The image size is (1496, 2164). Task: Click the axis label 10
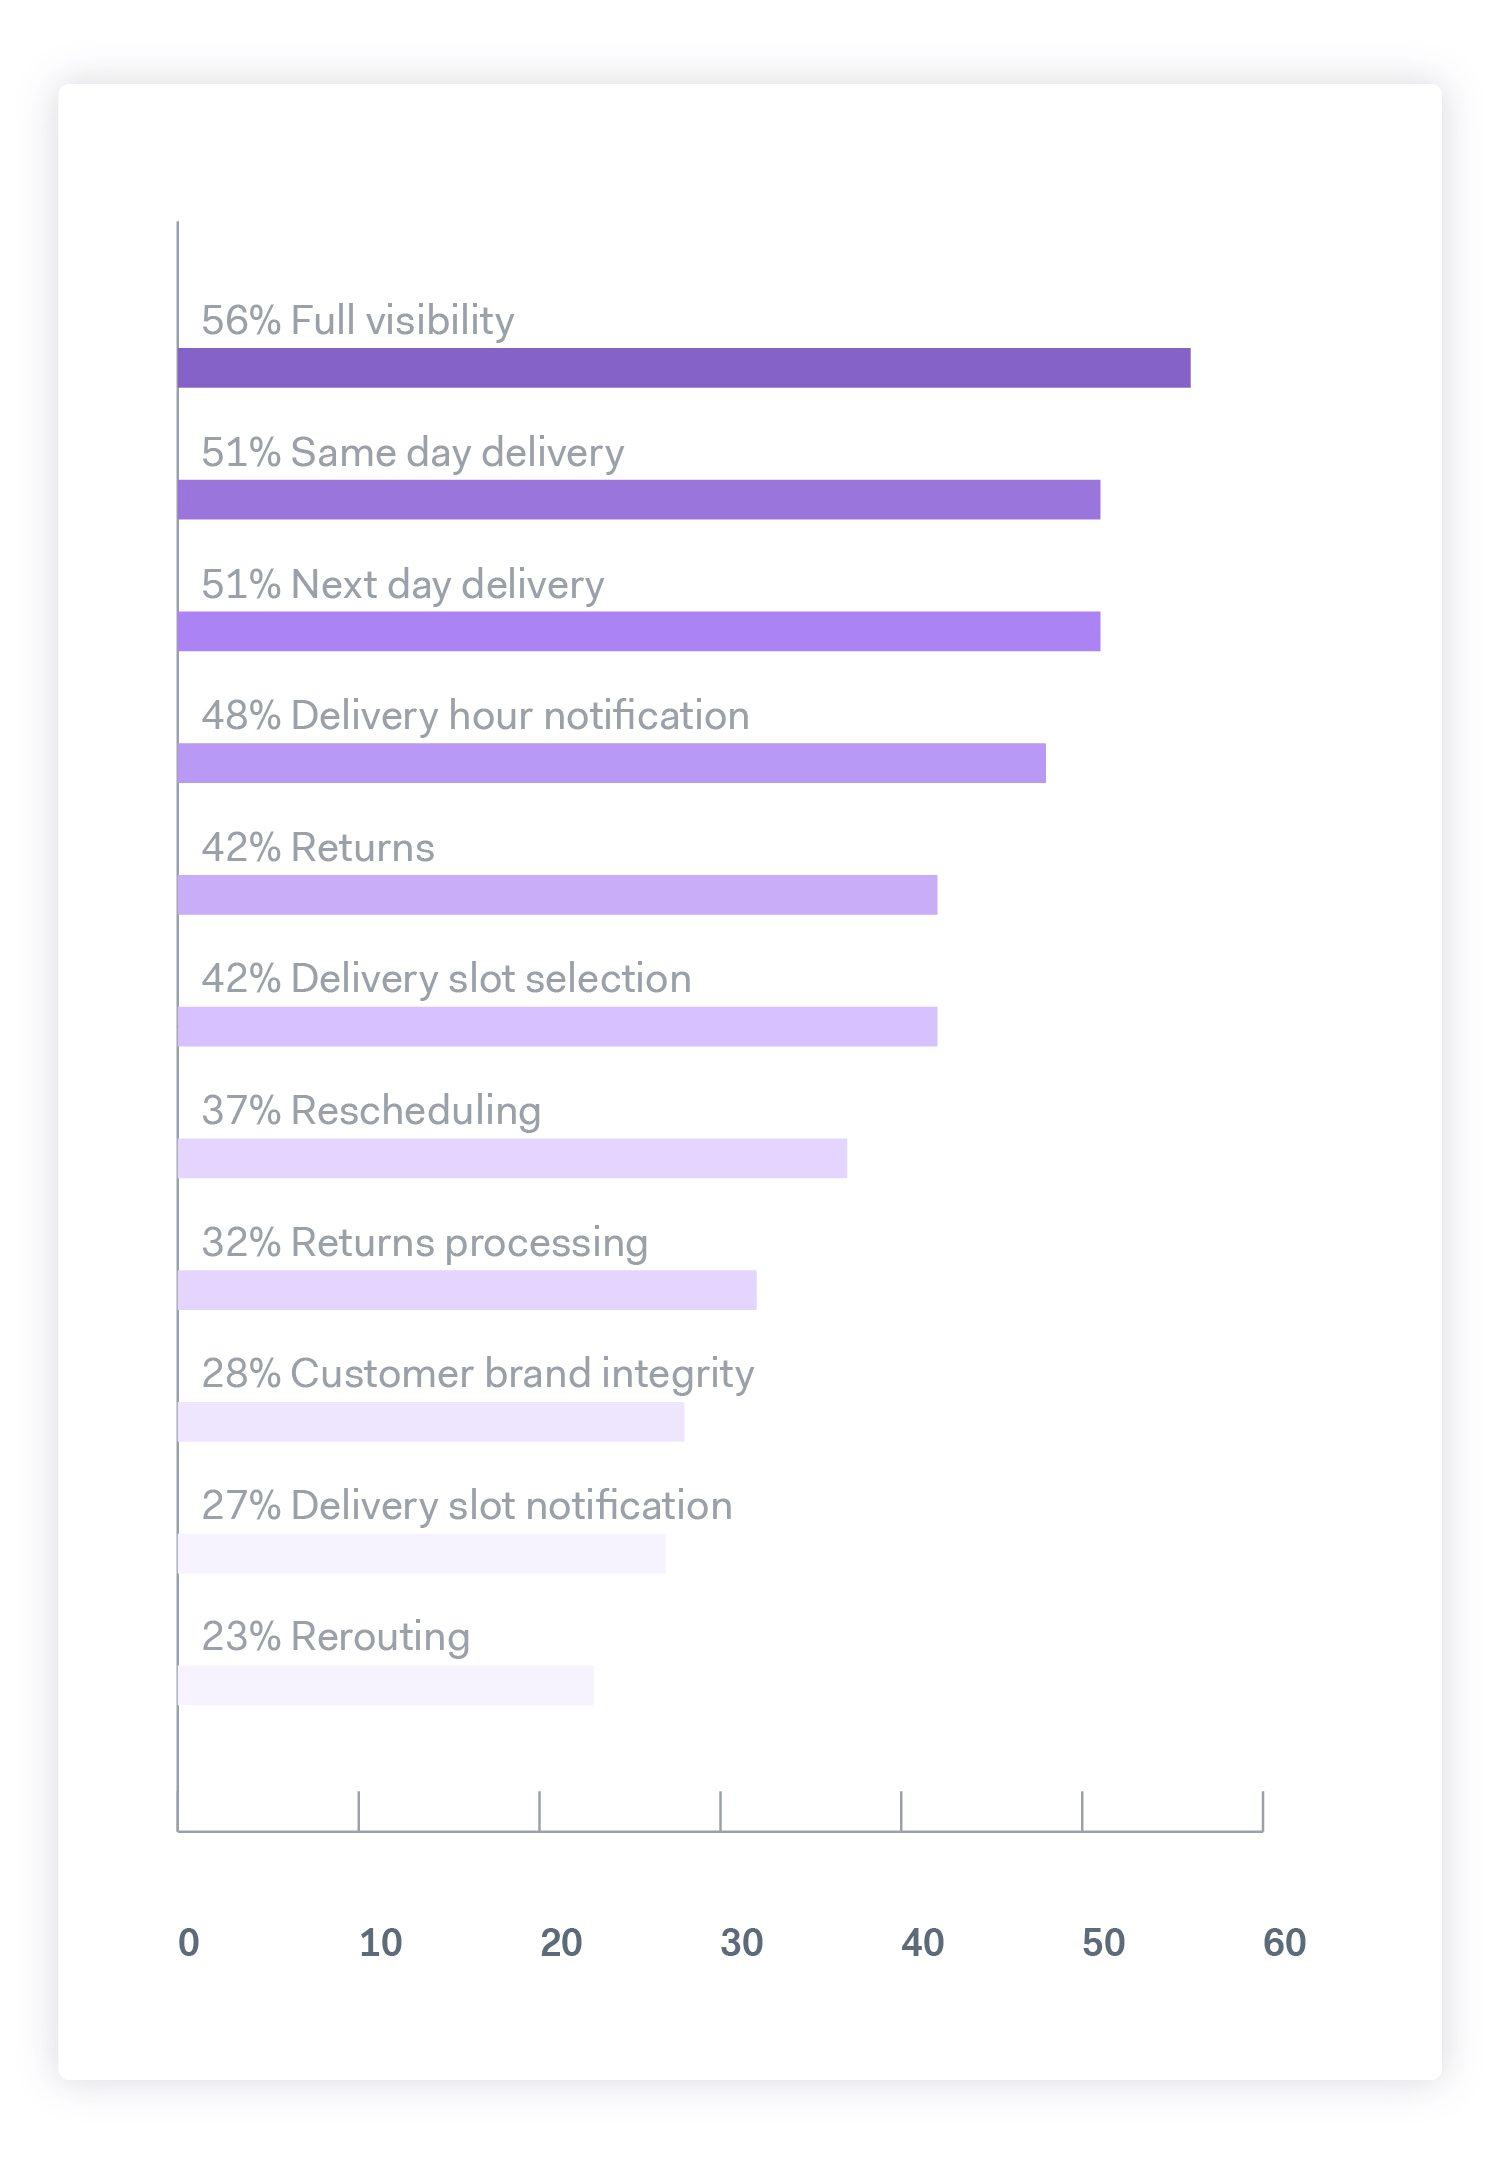(381, 1942)
